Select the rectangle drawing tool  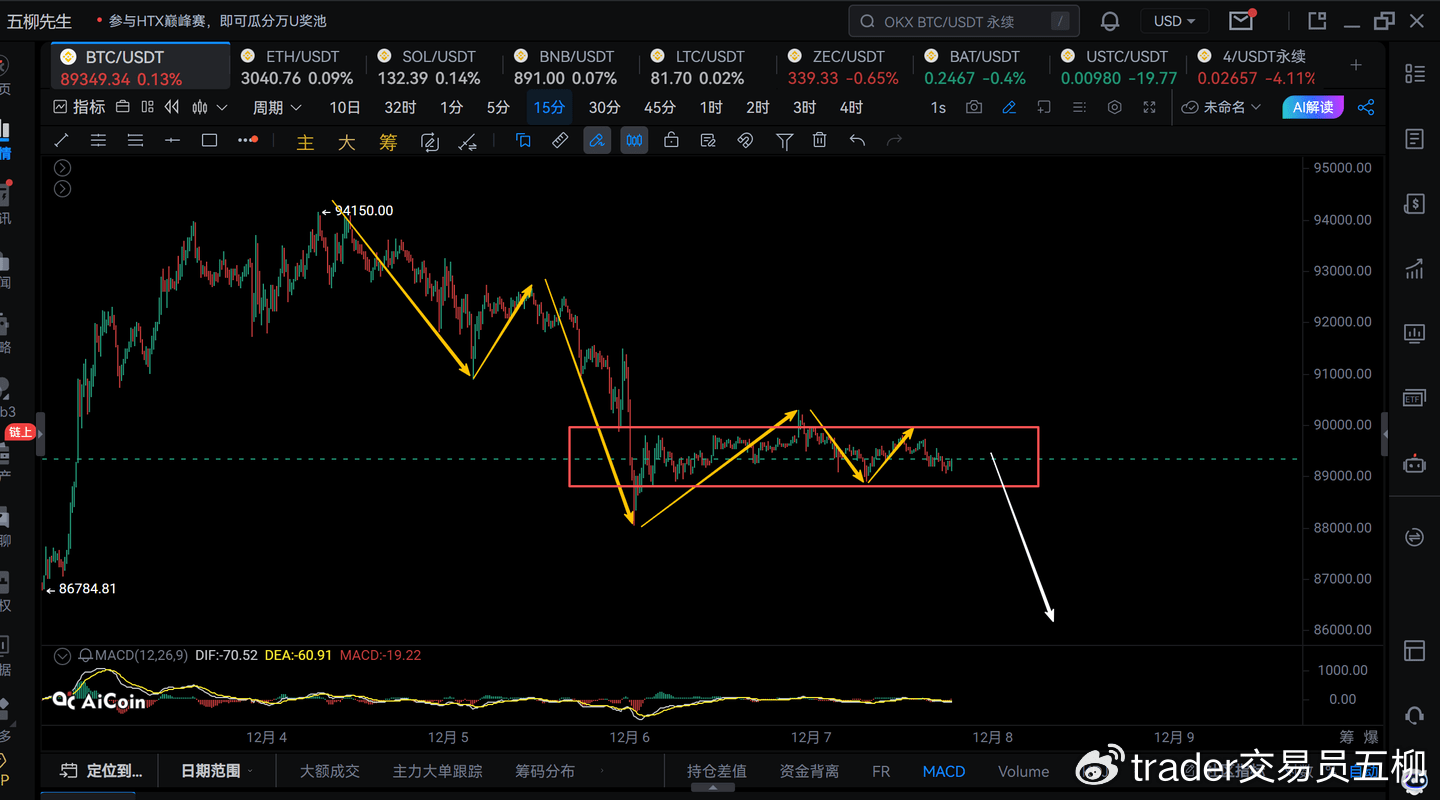(209, 141)
